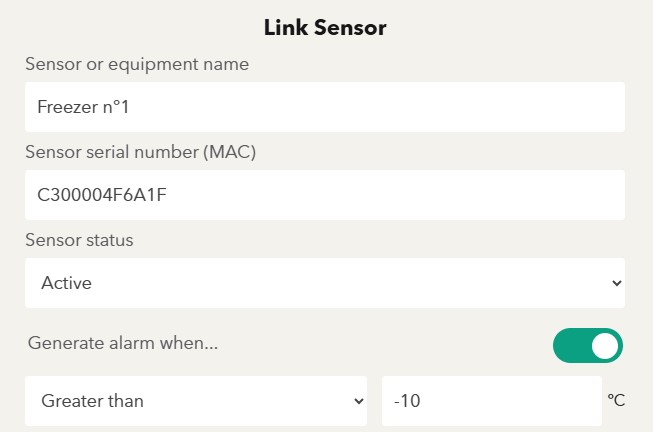Click the 'Sensor status' label
The height and width of the screenshot is (432, 653).
[79, 240]
